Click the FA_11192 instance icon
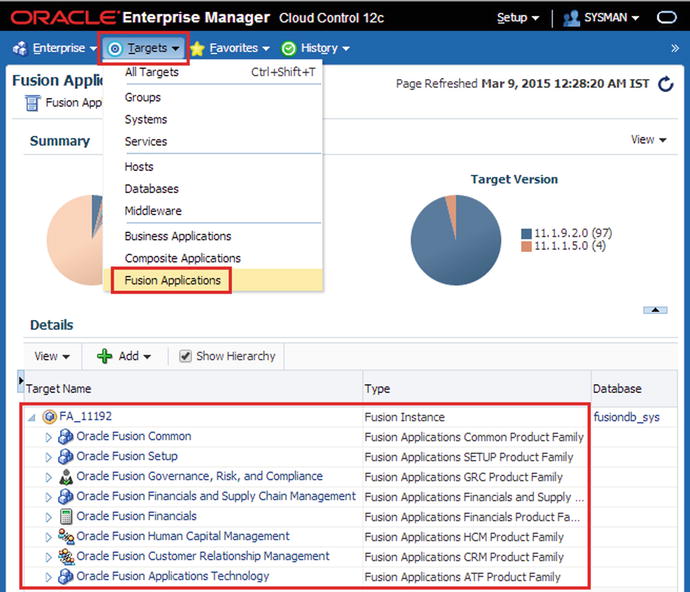 click(50, 416)
